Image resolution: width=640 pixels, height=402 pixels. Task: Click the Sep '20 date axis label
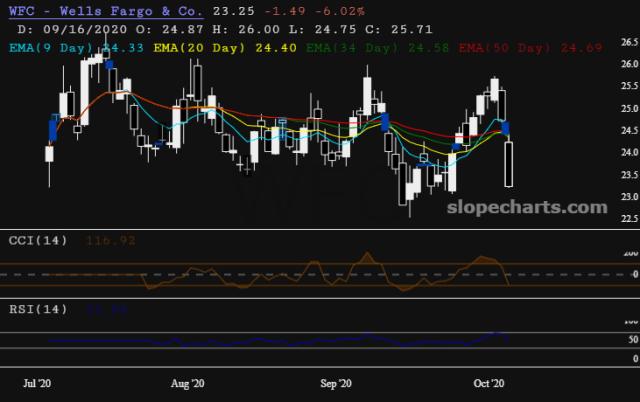(x=336, y=383)
